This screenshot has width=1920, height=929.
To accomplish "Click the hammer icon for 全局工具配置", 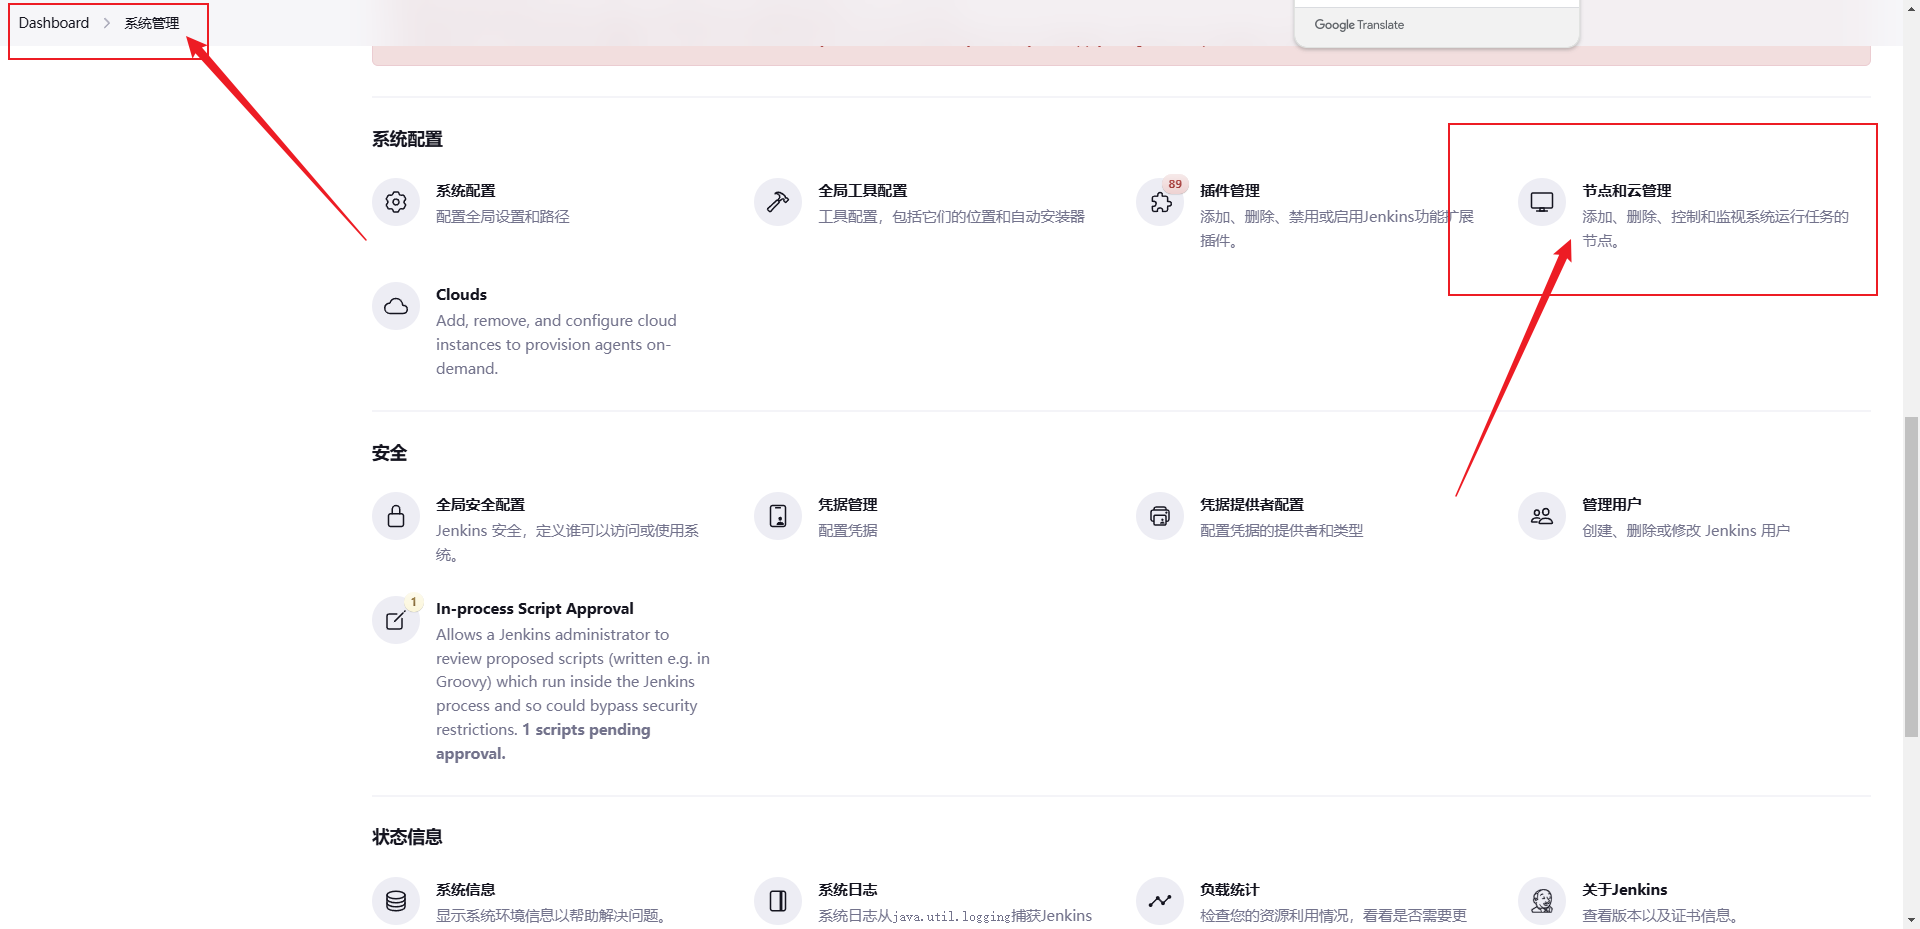I will 778,202.
